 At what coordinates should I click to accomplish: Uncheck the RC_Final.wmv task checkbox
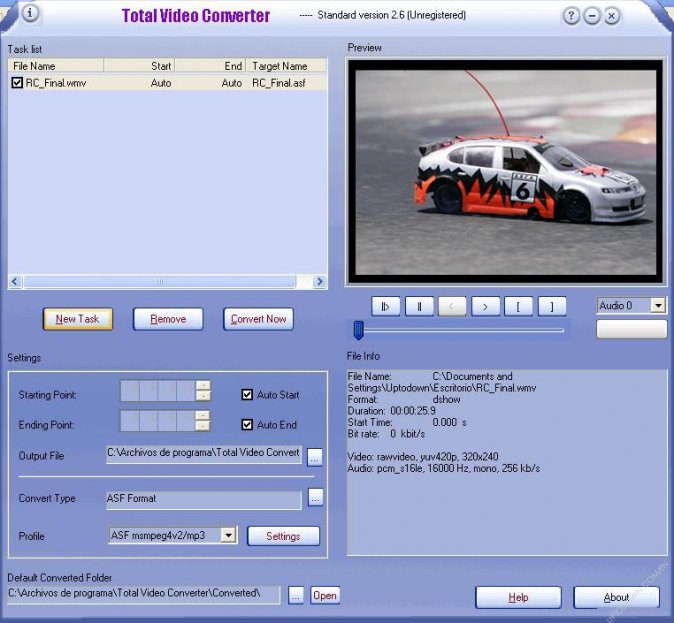(17, 83)
